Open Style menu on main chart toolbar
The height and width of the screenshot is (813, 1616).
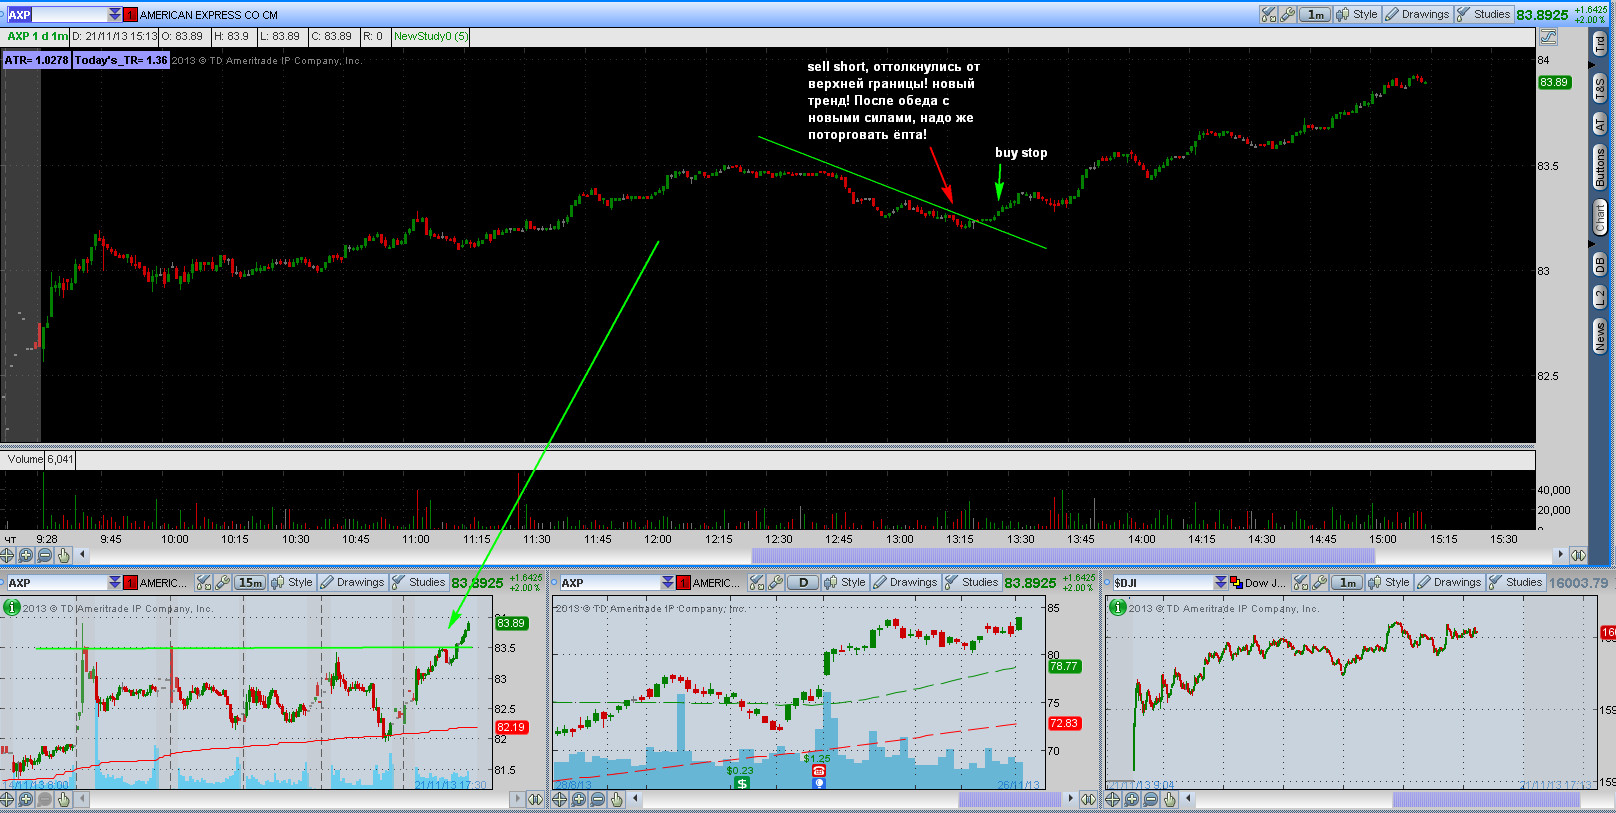tap(1357, 14)
